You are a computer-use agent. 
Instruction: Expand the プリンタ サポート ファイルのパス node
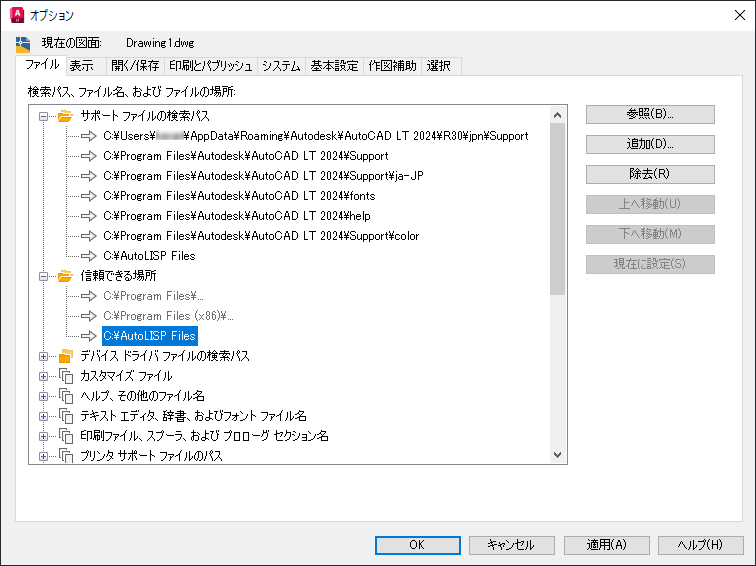(x=43, y=456)
